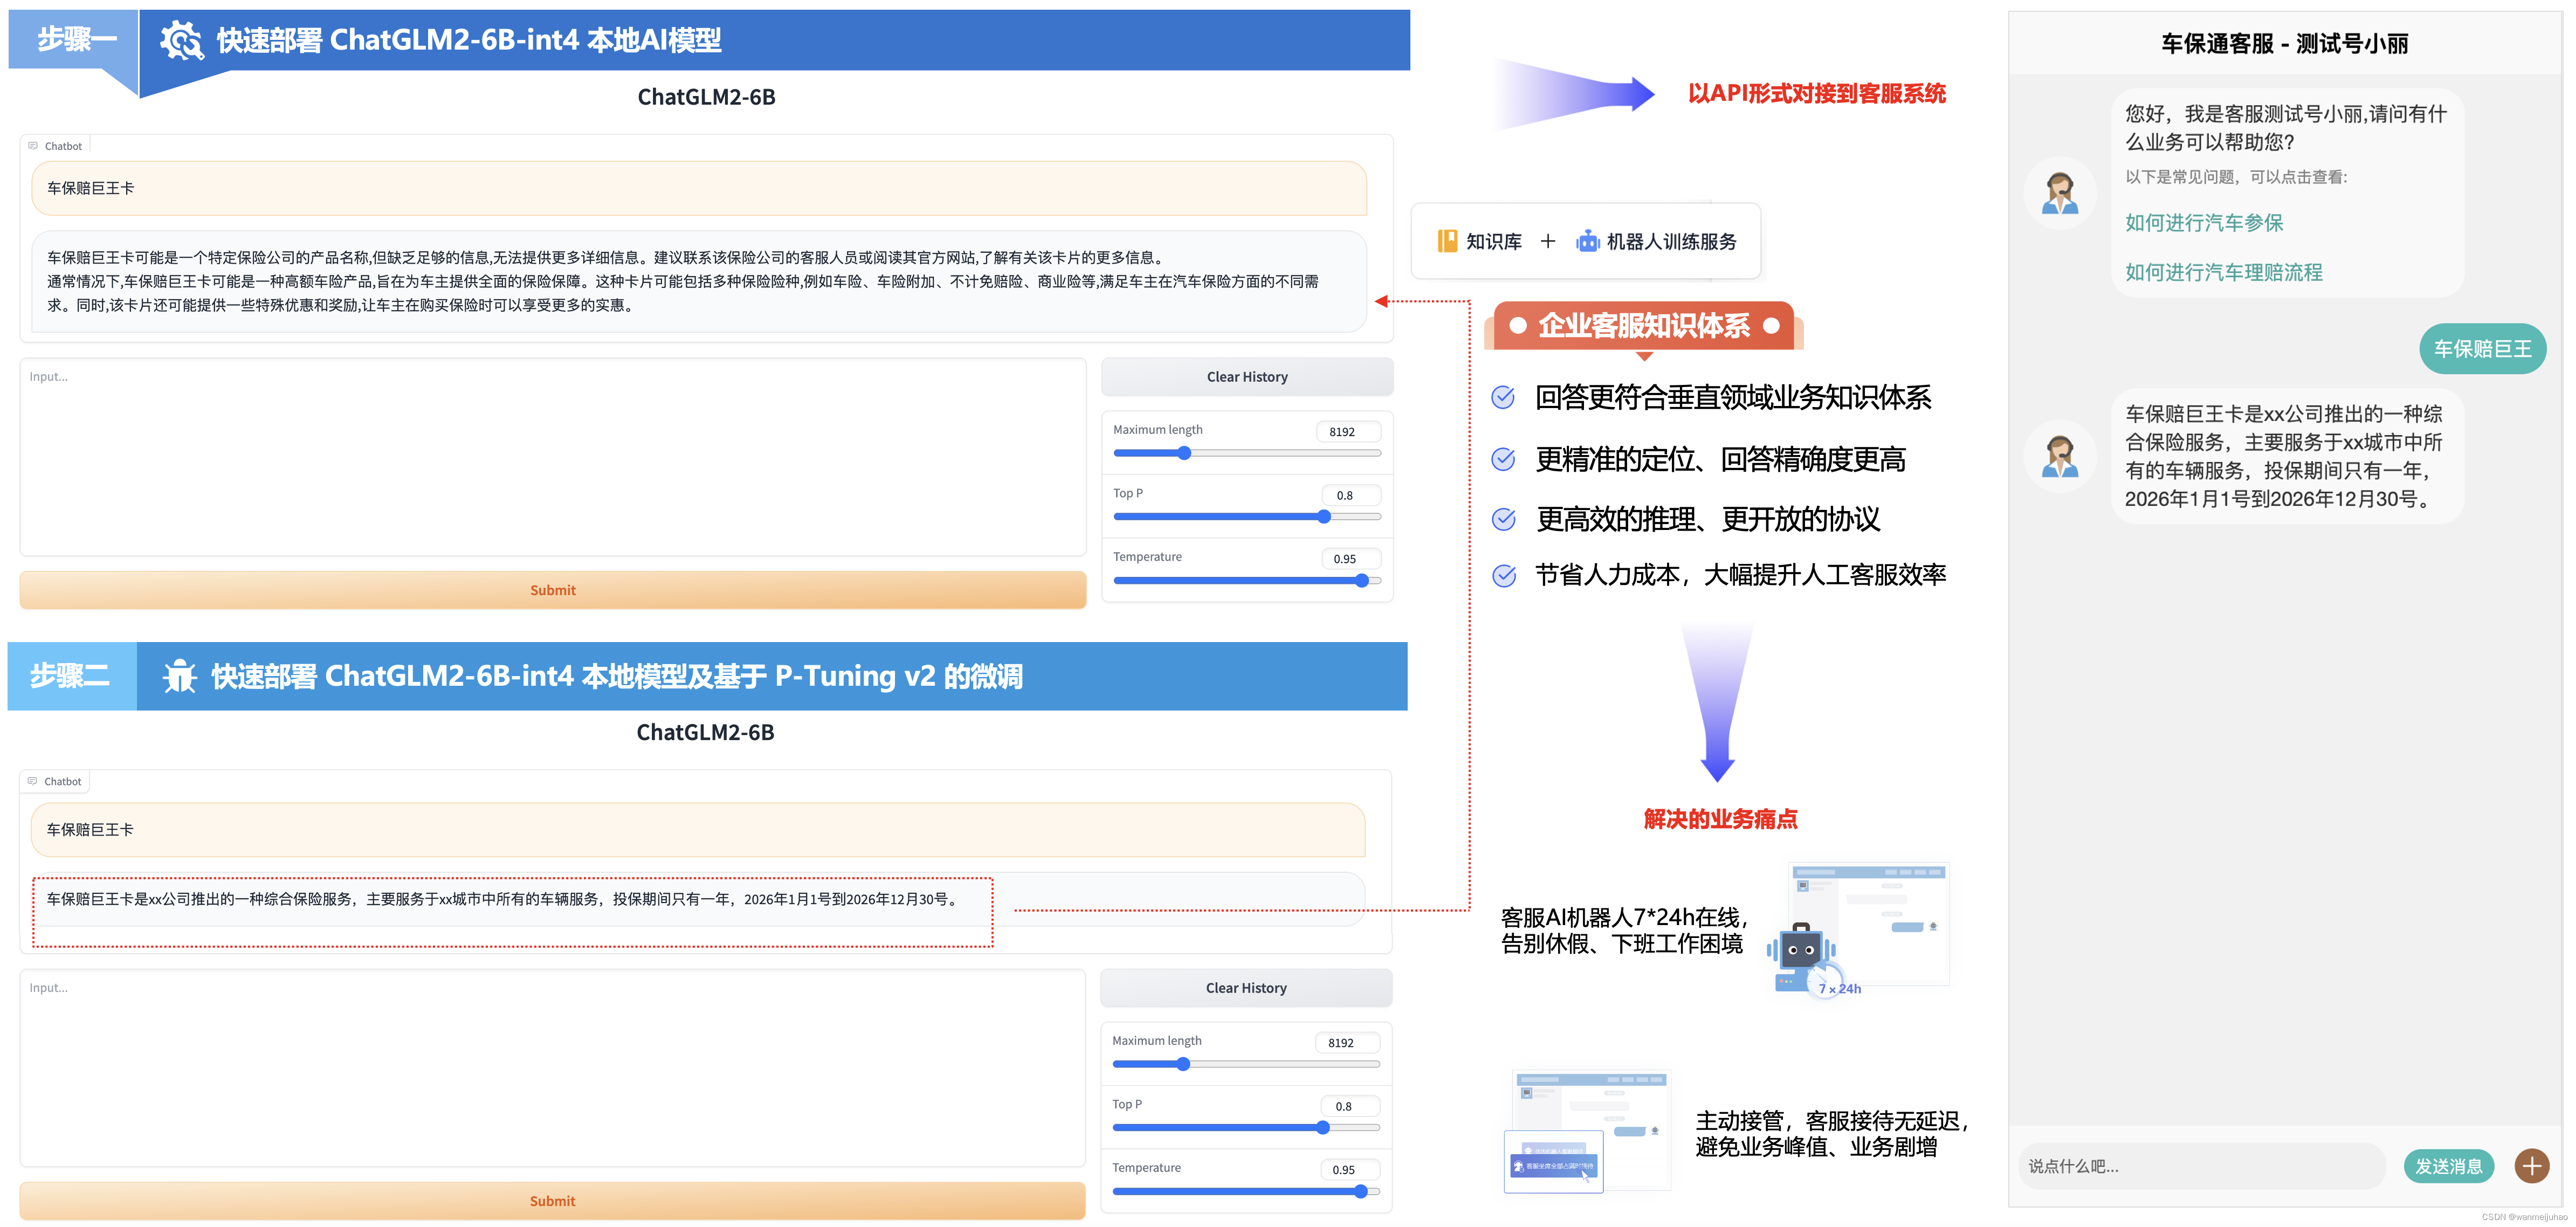The image size is (2576, 1227).
Task: Click the bug icon in the step two banner
Action: (x=180, y=676)
